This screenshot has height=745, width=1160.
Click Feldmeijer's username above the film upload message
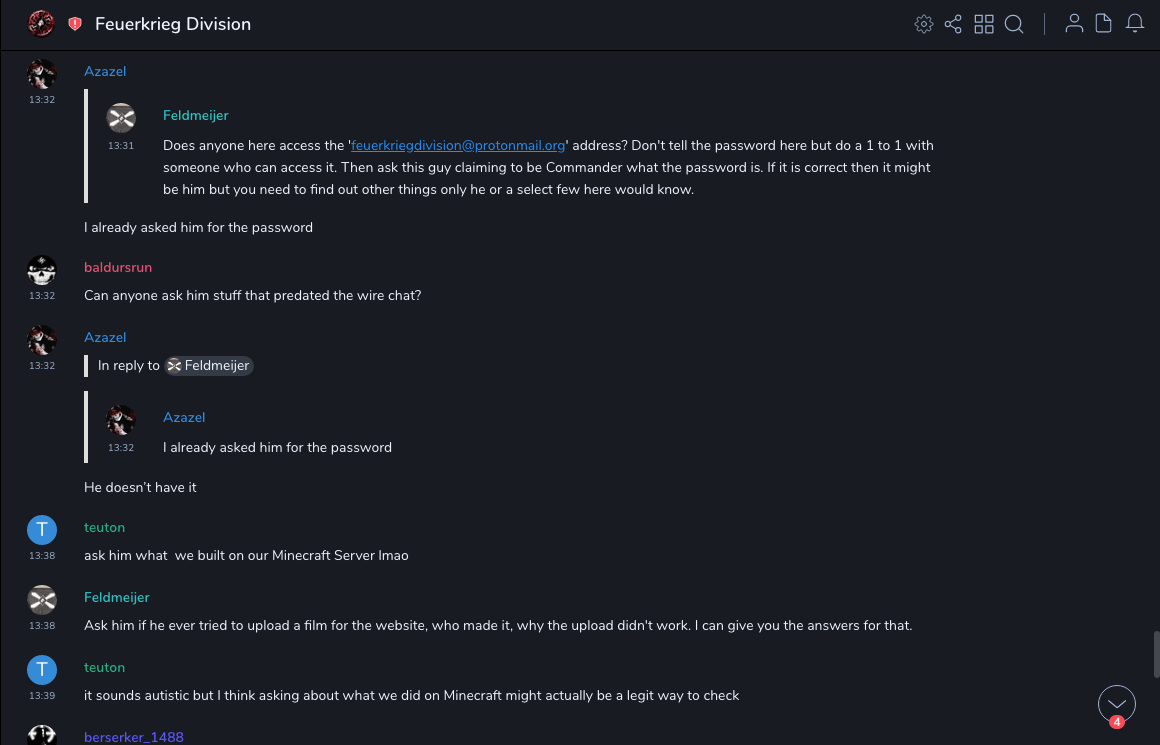tap(117, 597)
